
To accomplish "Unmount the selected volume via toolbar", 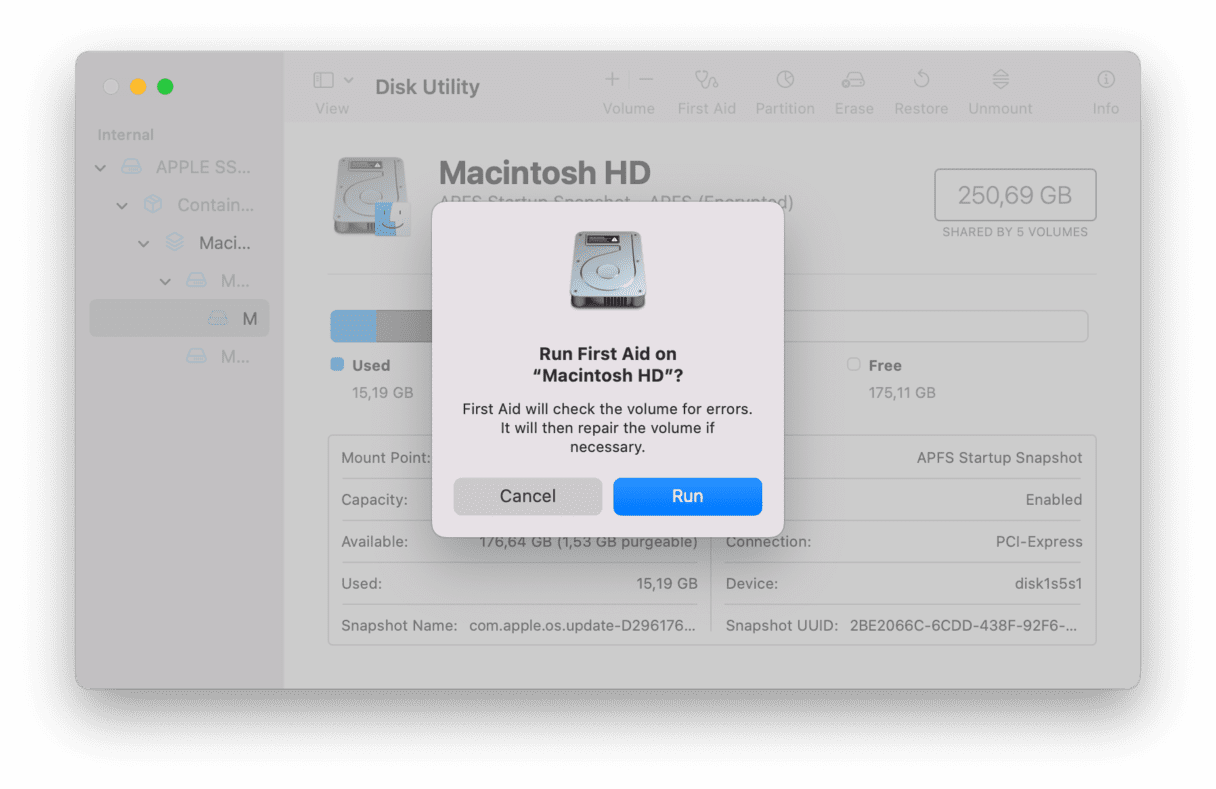I will [1000, 79].
